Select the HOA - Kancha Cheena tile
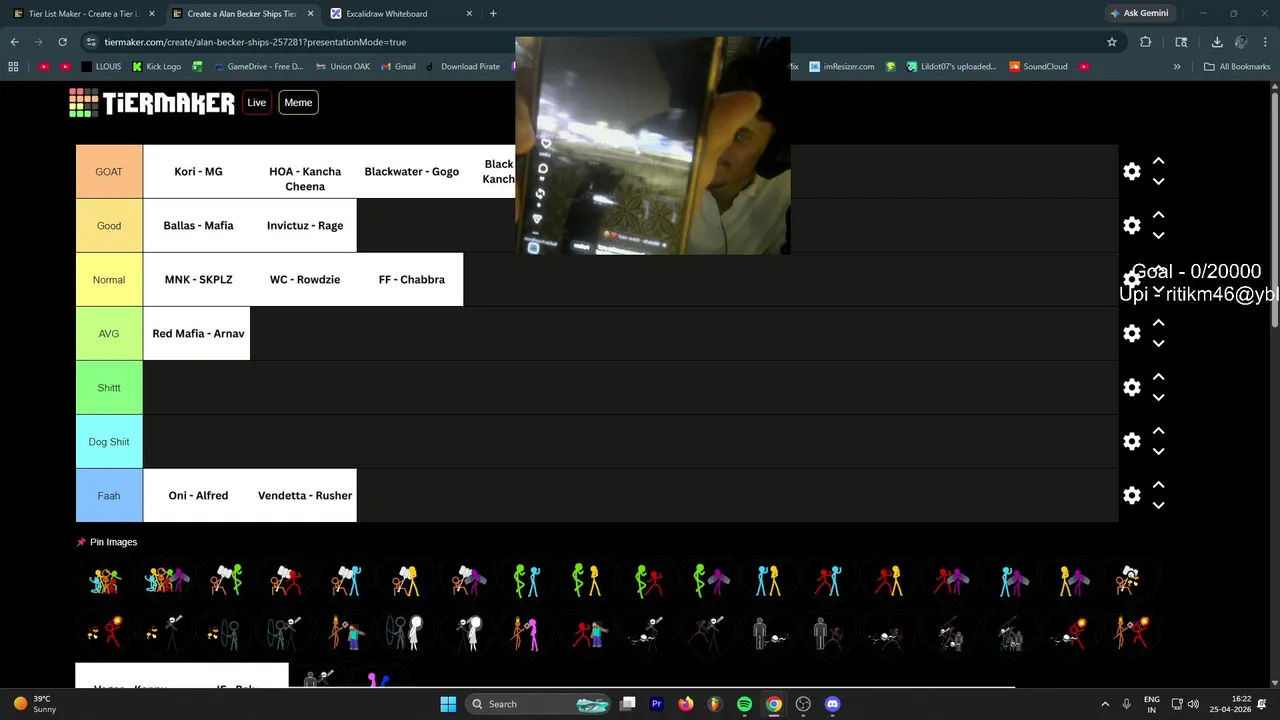The height and width of the screenshot is (720, 1280). pos(304,172)
